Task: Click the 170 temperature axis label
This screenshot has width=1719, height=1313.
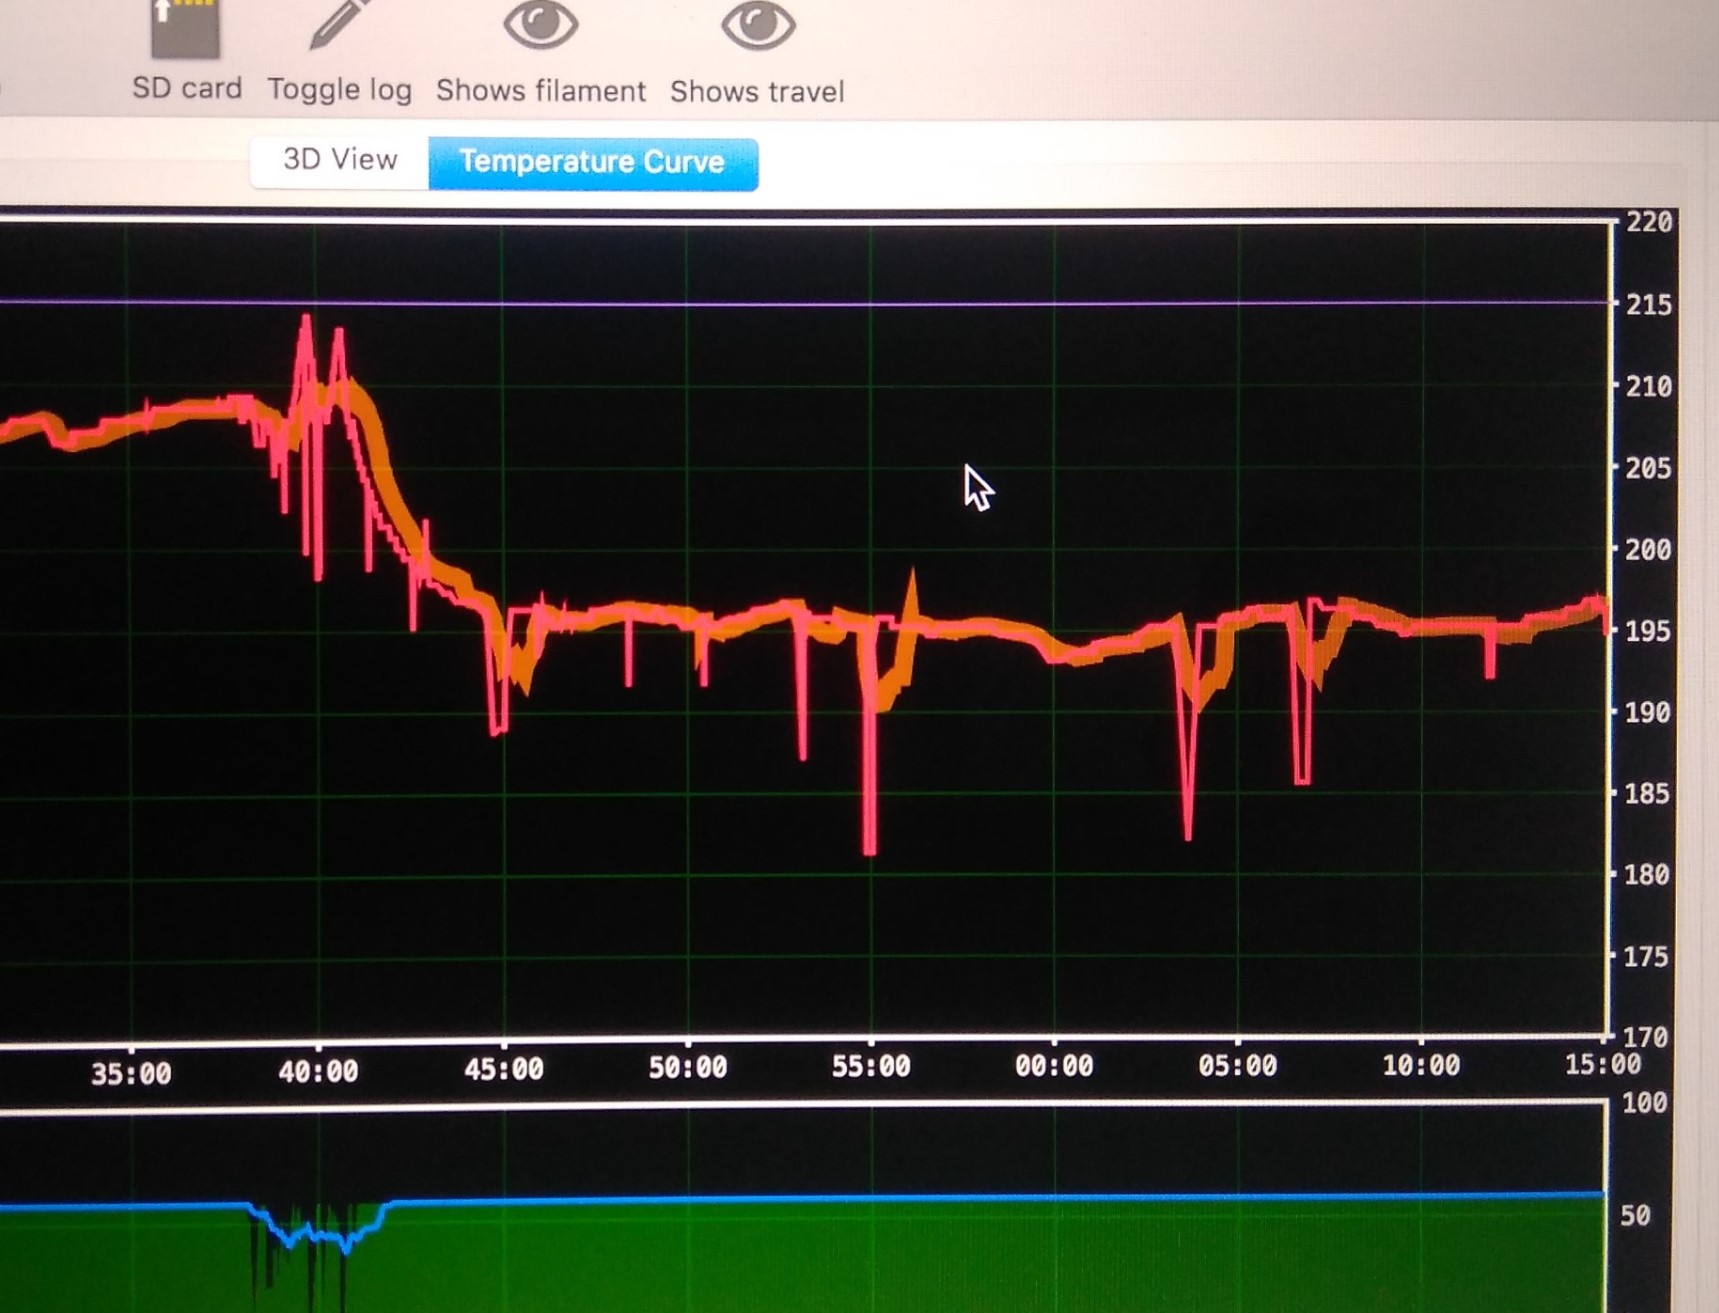Action: coord(1646,1036)
